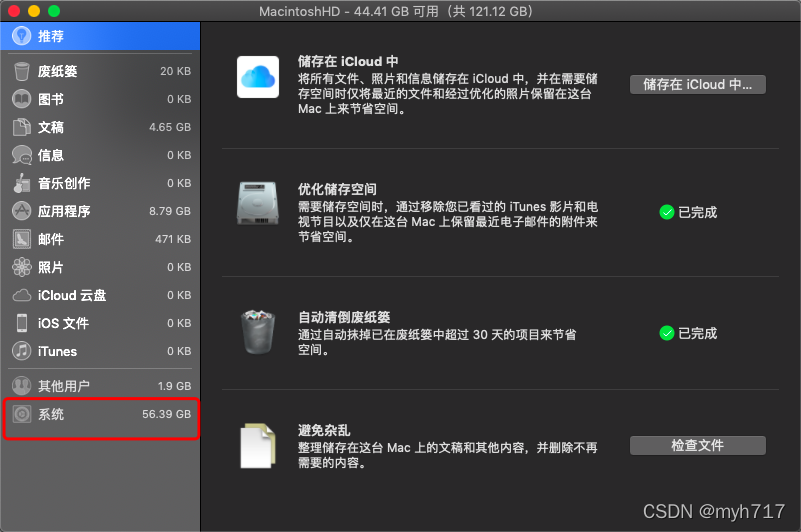Click the 系统 gear icon

pos(21,414)
